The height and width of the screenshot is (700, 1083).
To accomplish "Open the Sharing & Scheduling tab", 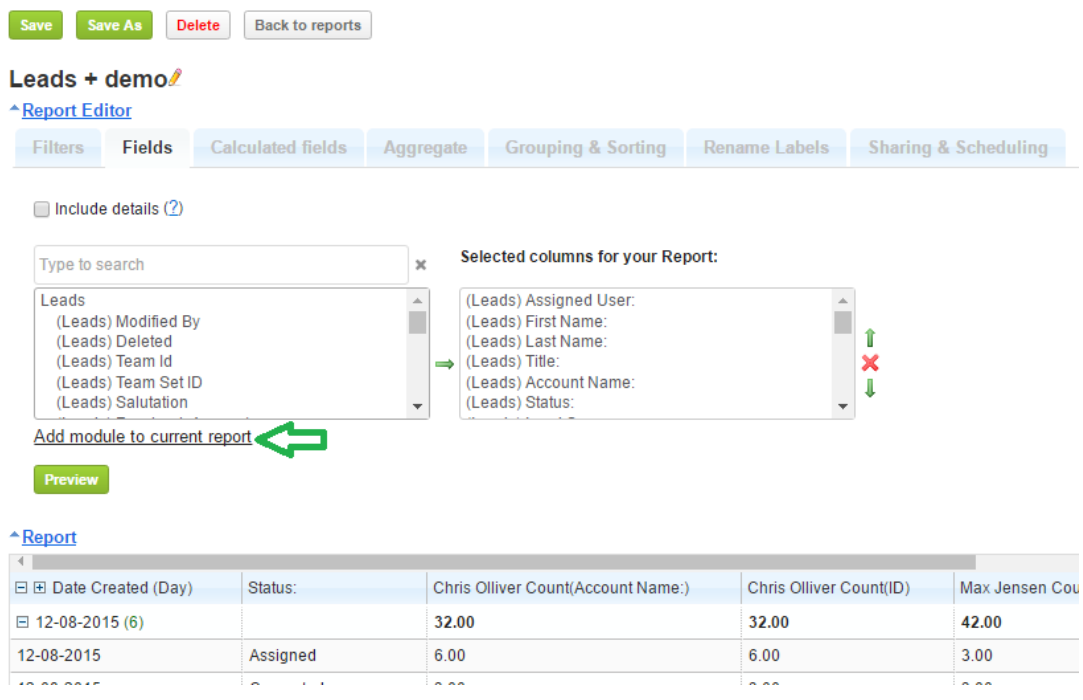I will tap(957, 148).
